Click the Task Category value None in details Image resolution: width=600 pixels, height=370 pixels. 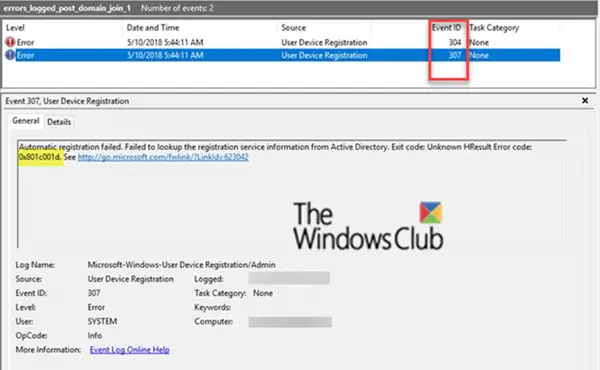pos(263,293)
